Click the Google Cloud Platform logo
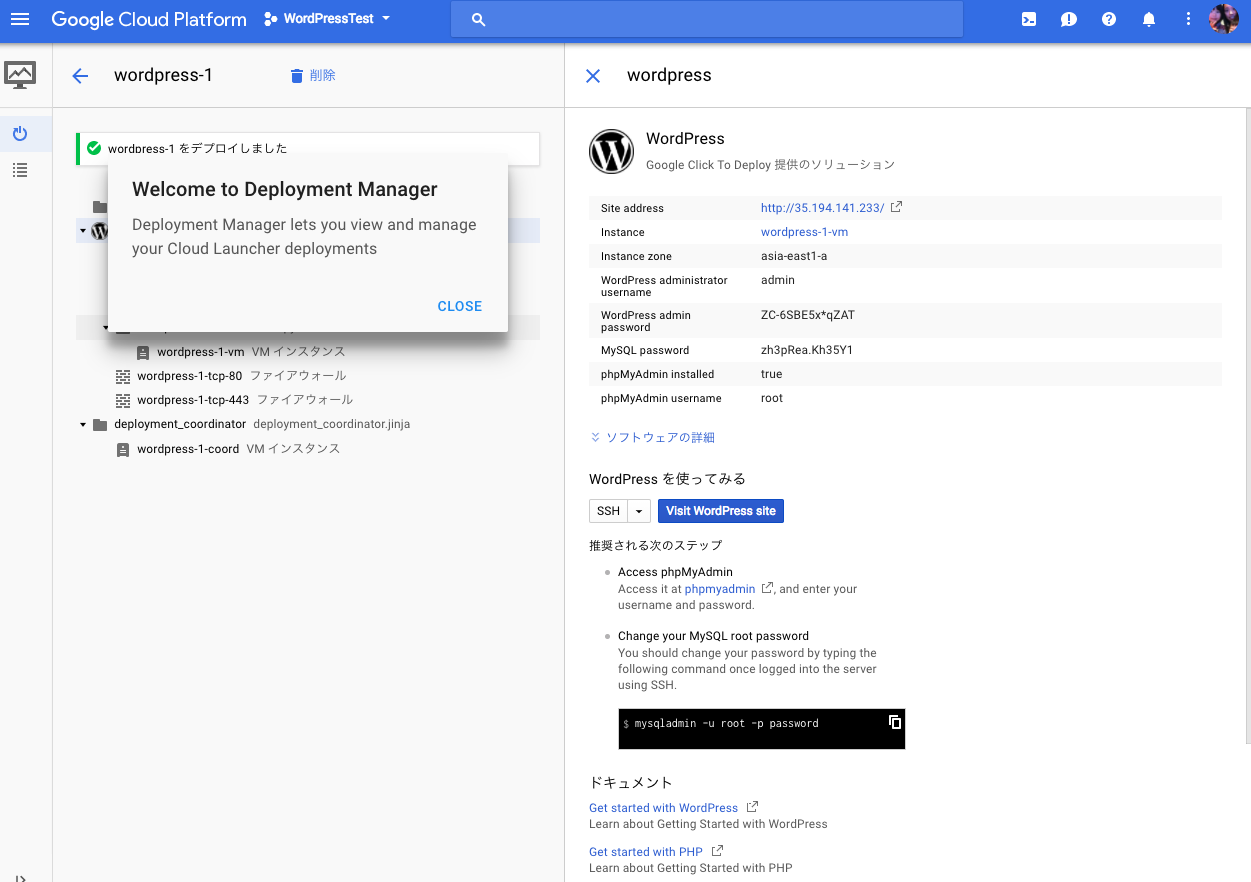The image size is (1251, 882). 149,19
